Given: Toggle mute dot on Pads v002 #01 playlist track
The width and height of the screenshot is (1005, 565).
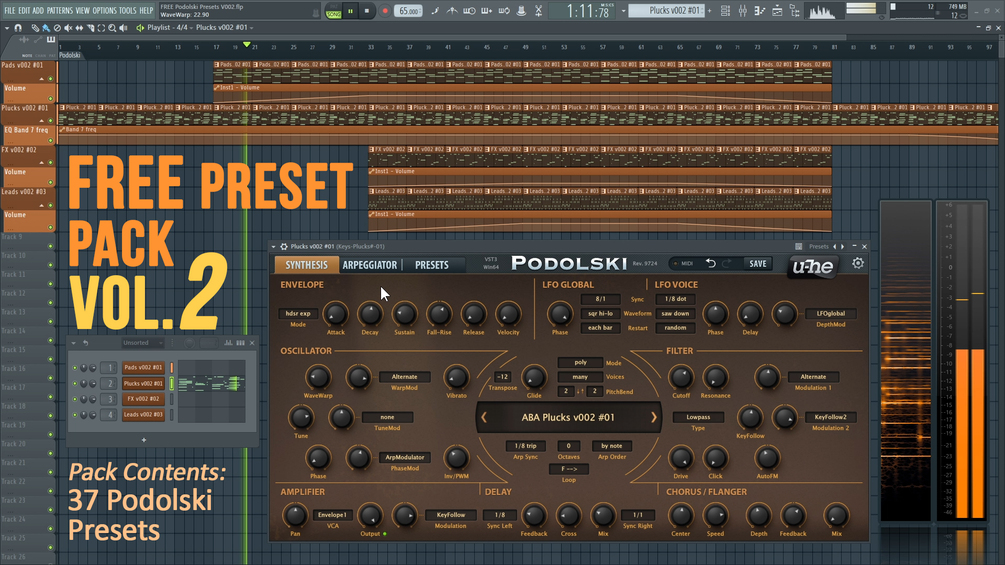Looking at the screenshot, I should (x=51, y=79).
